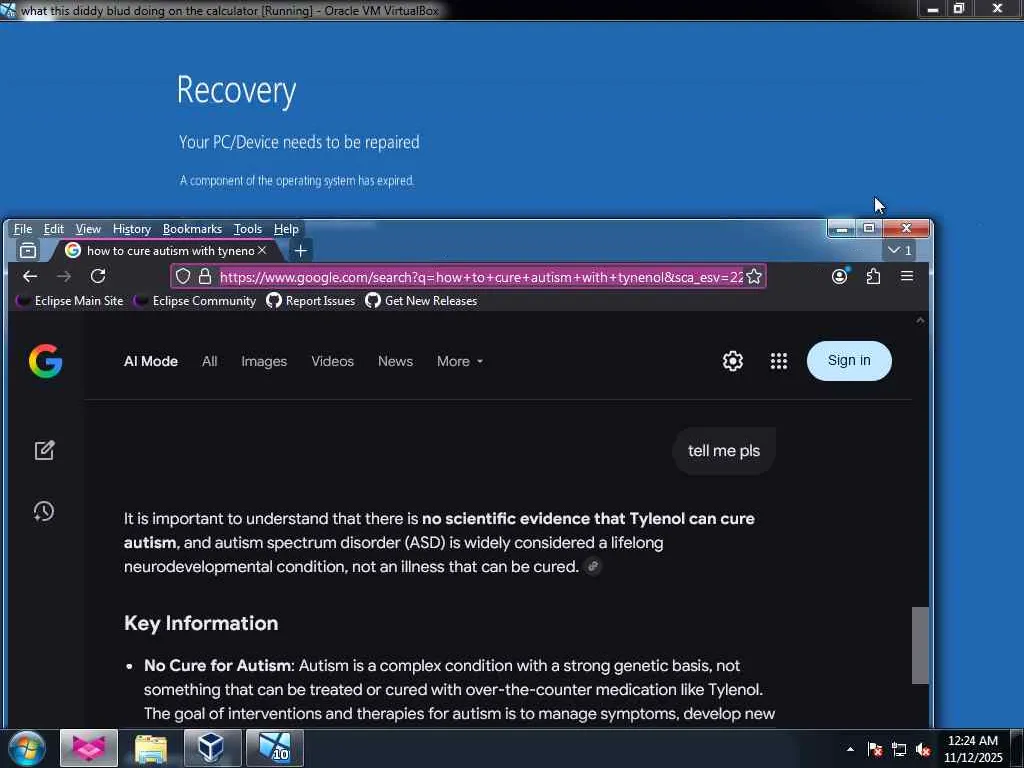
Task: Switch to the All results tab
Action: 210,361
